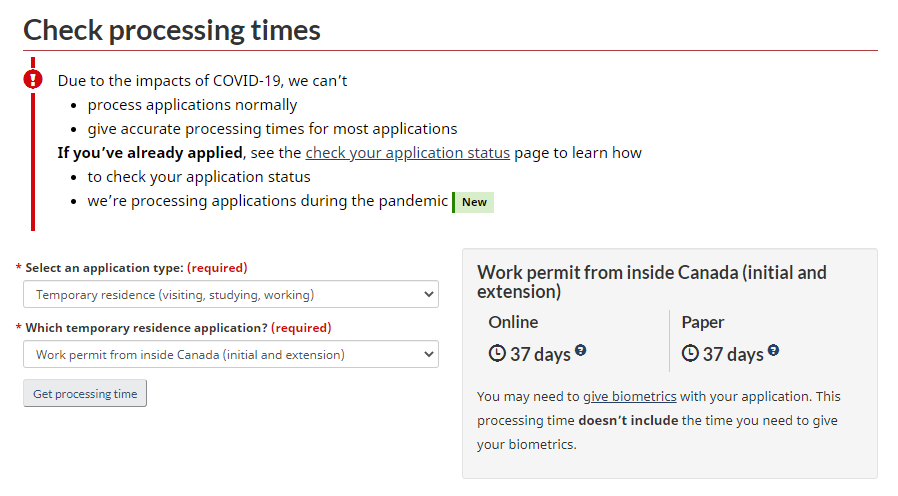Screen dimensions: 898x496
Task: Open help tooltip beside Paper 37 days
Action: 773,351
